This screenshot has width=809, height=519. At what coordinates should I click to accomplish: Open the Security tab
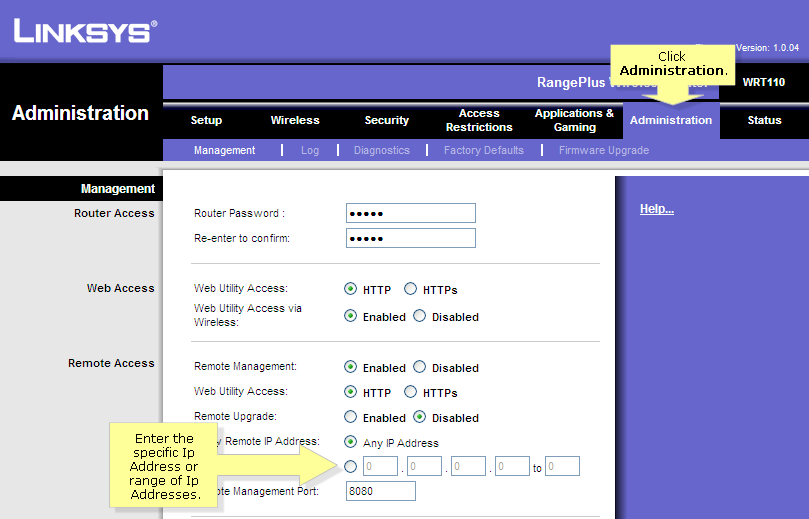(386, 121)
